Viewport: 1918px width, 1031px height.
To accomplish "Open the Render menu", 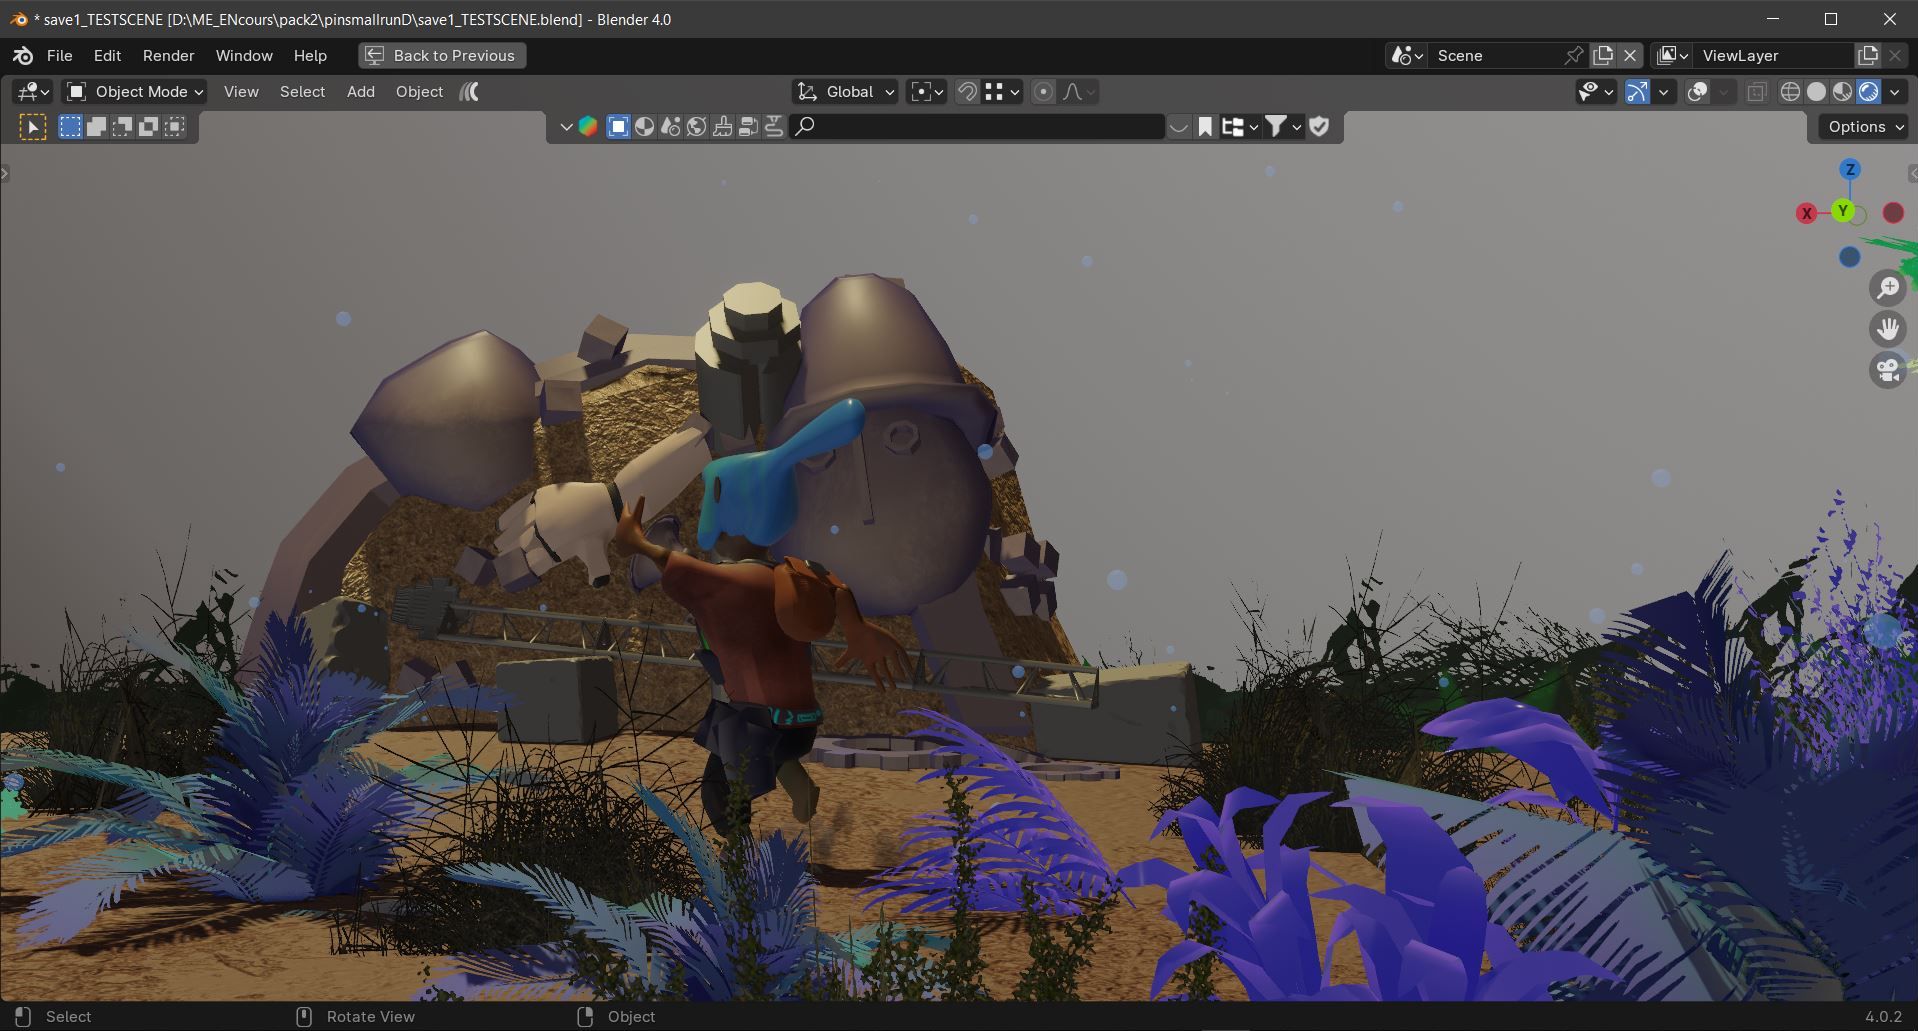I will [x=168, y=56].
